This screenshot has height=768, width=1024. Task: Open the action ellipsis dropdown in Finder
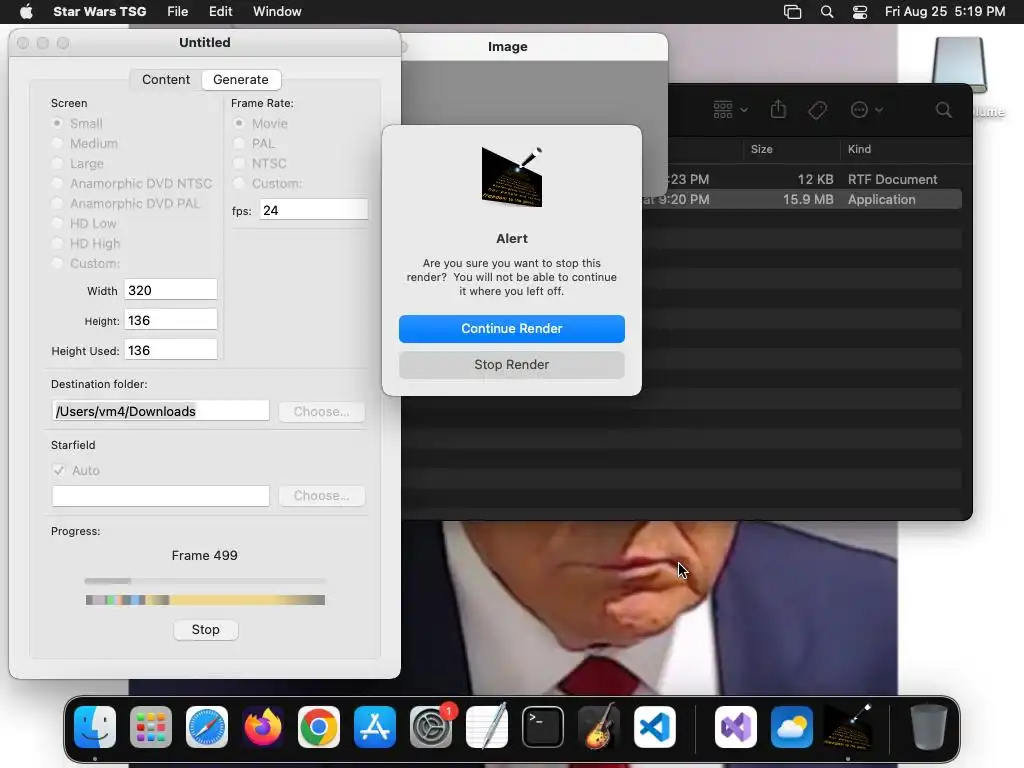click(867, 110)
